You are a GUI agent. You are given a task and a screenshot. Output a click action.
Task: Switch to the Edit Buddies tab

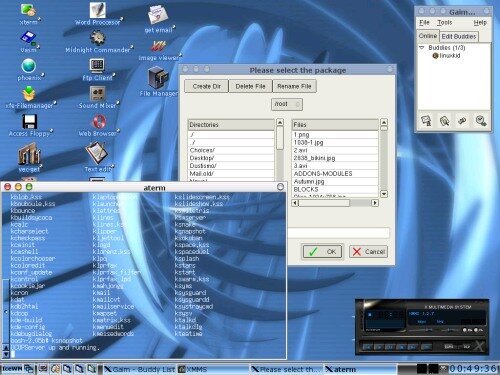459,36
